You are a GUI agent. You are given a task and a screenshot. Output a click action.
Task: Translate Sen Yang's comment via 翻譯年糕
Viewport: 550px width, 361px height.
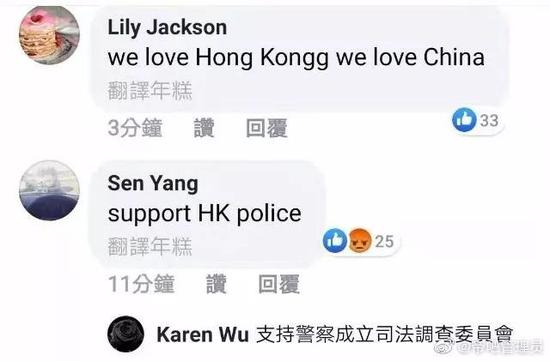150,246
